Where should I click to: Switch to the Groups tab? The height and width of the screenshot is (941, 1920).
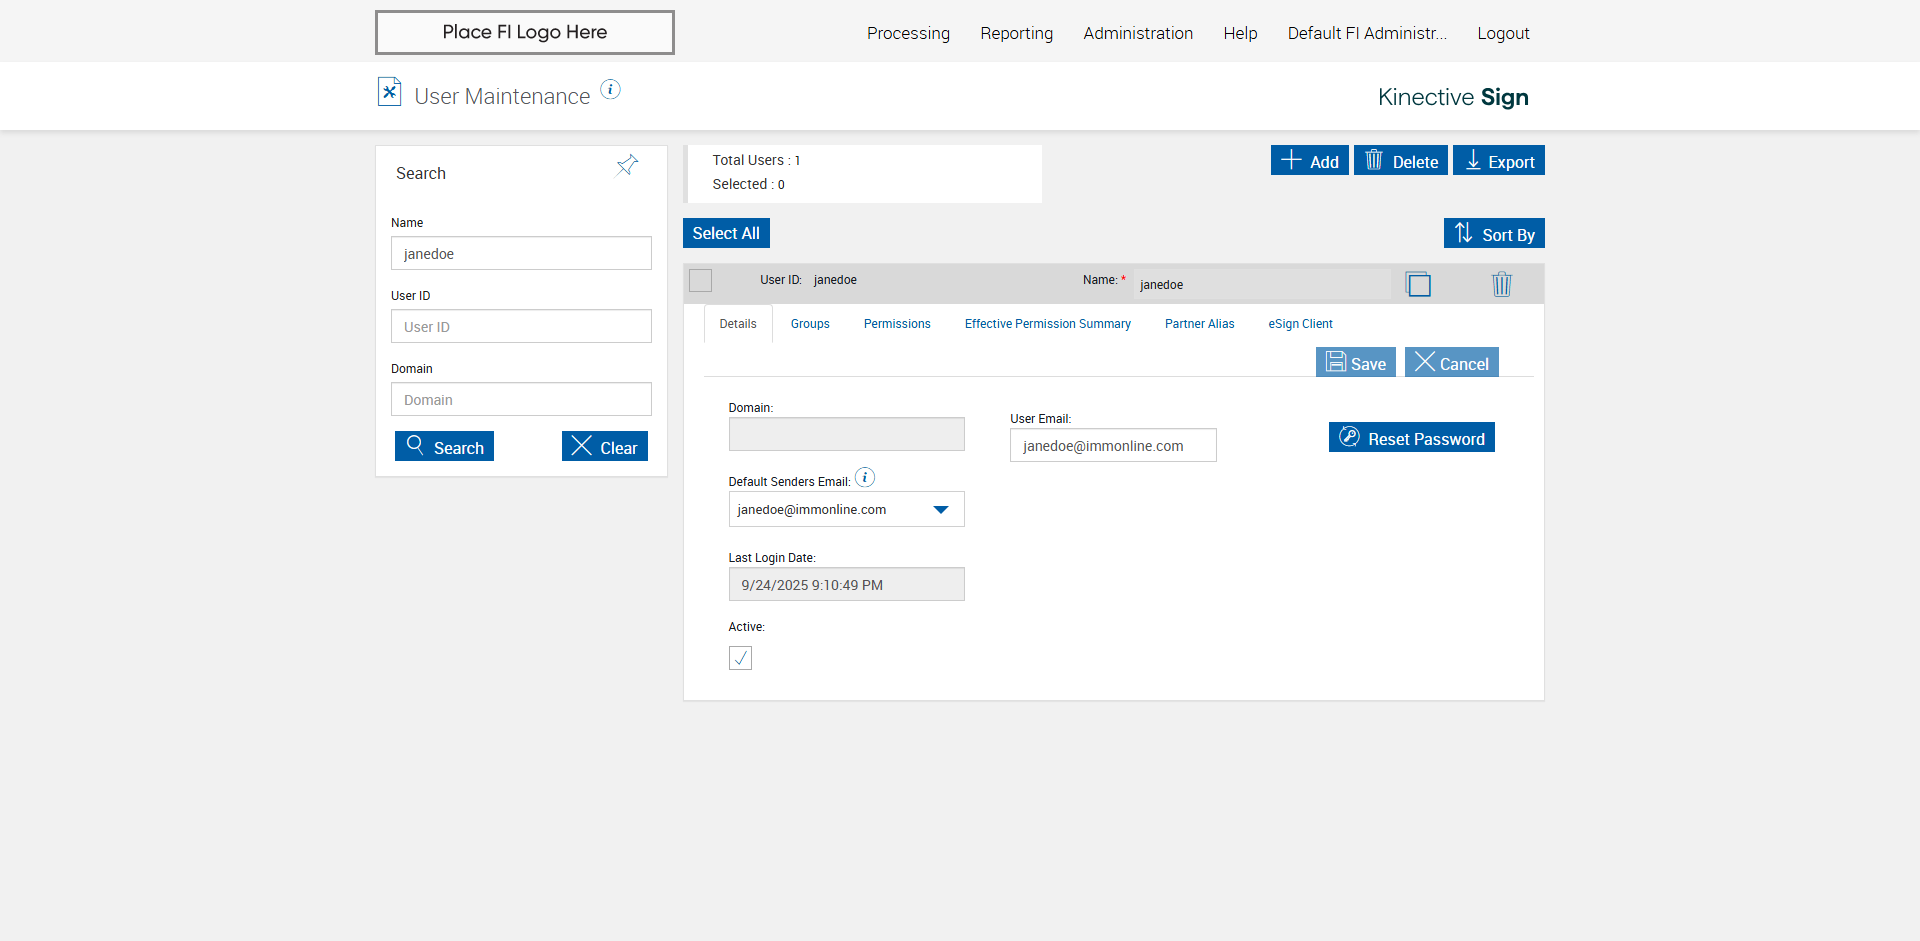[810, 324]
